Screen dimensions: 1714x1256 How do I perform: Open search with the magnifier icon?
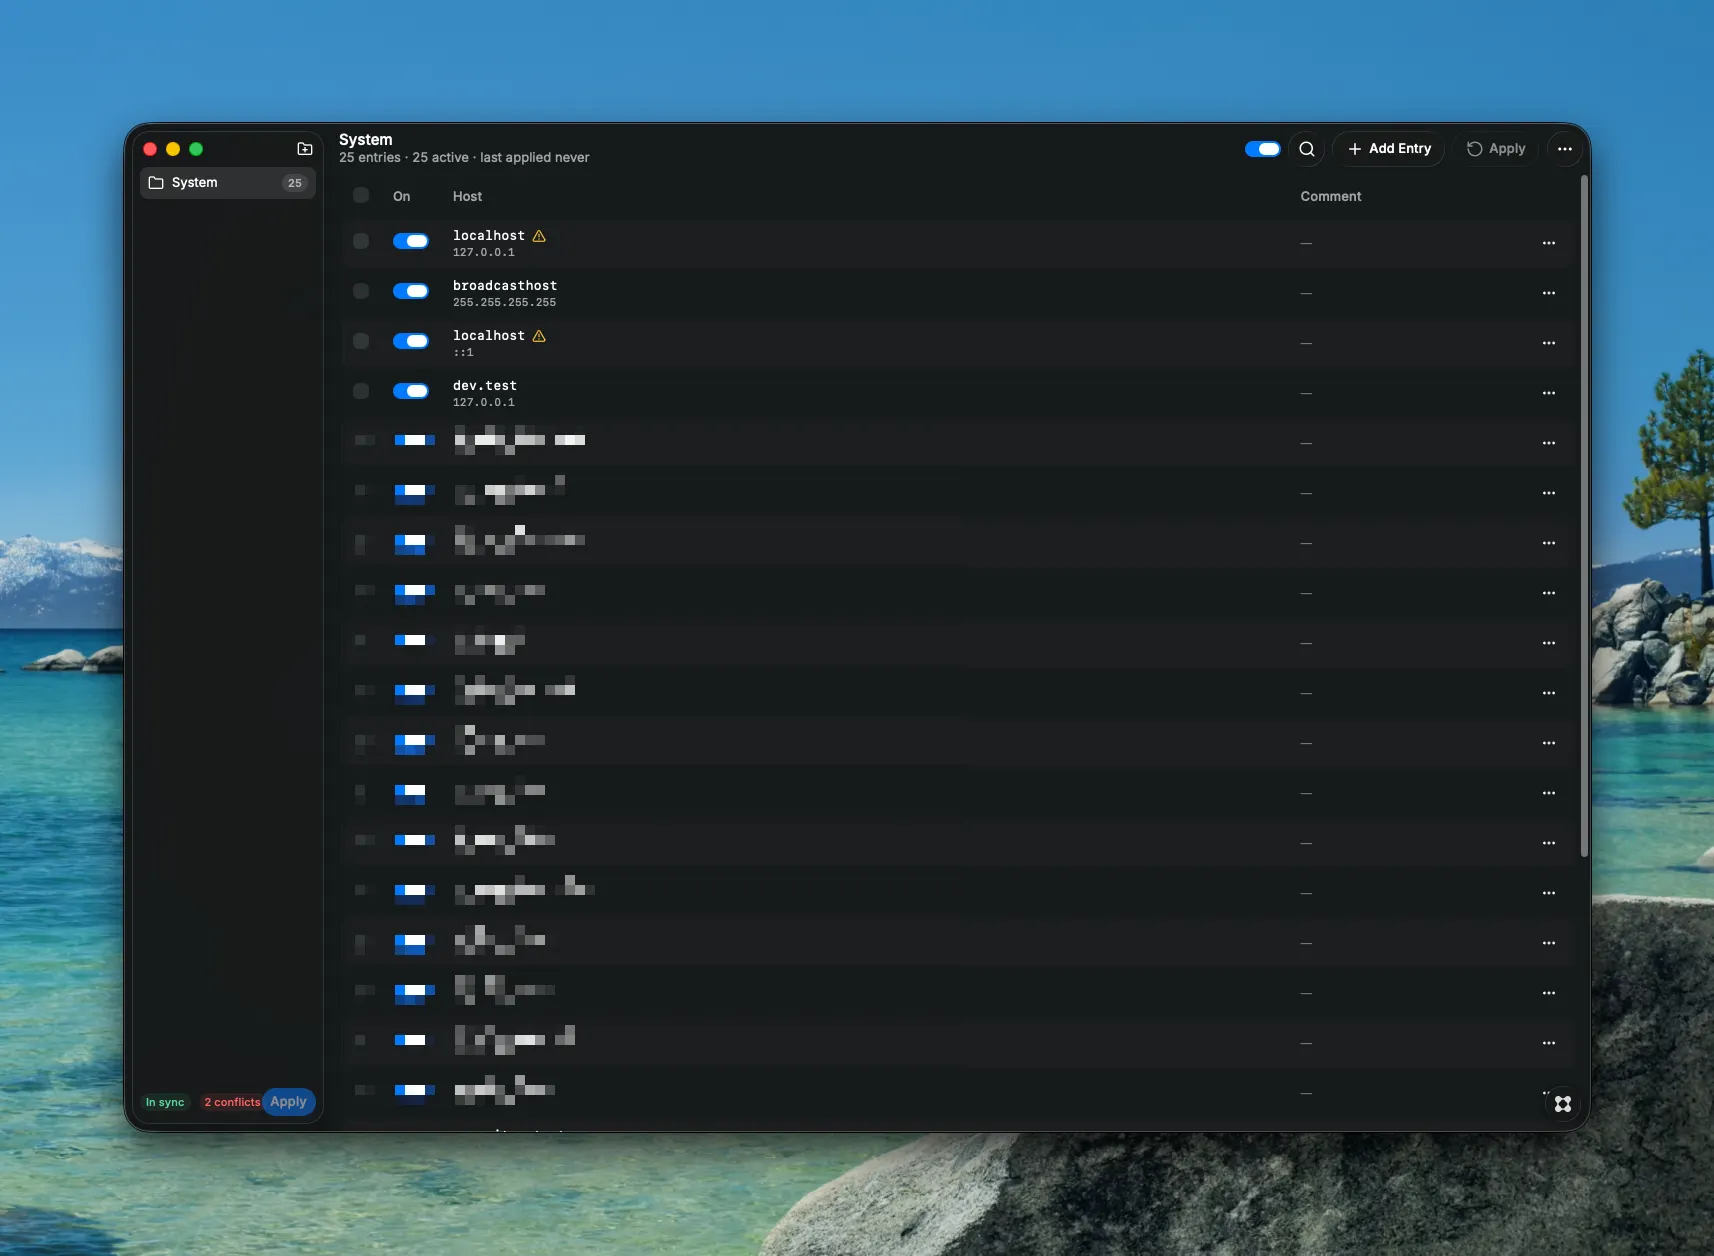pos(1307,149)
